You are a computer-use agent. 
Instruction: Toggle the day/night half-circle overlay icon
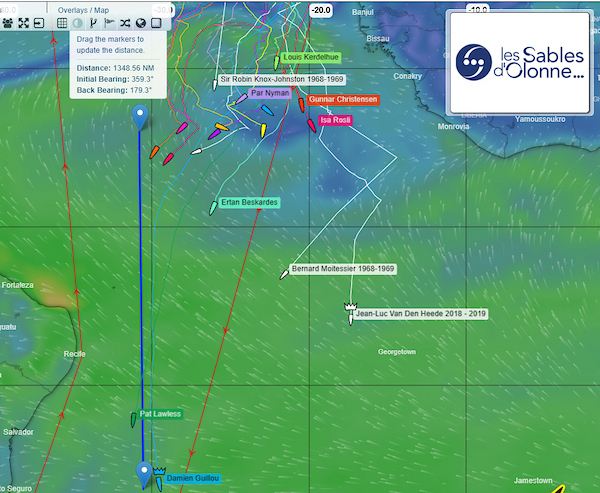78,23
